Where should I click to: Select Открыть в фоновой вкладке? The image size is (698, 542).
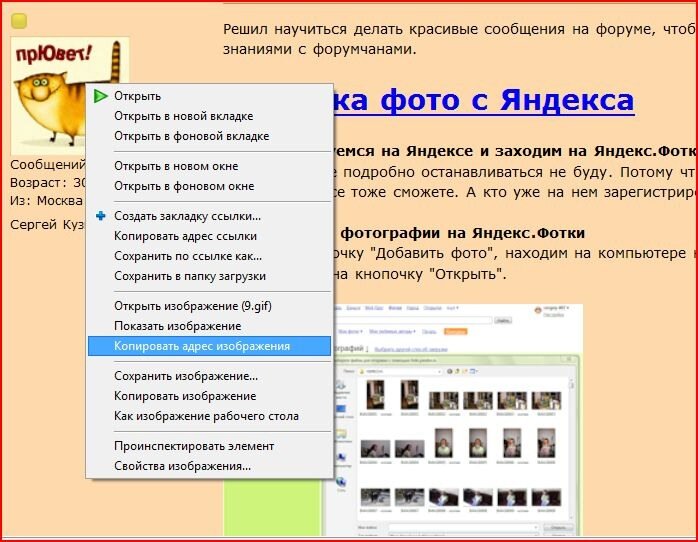(x=191, y=136)
